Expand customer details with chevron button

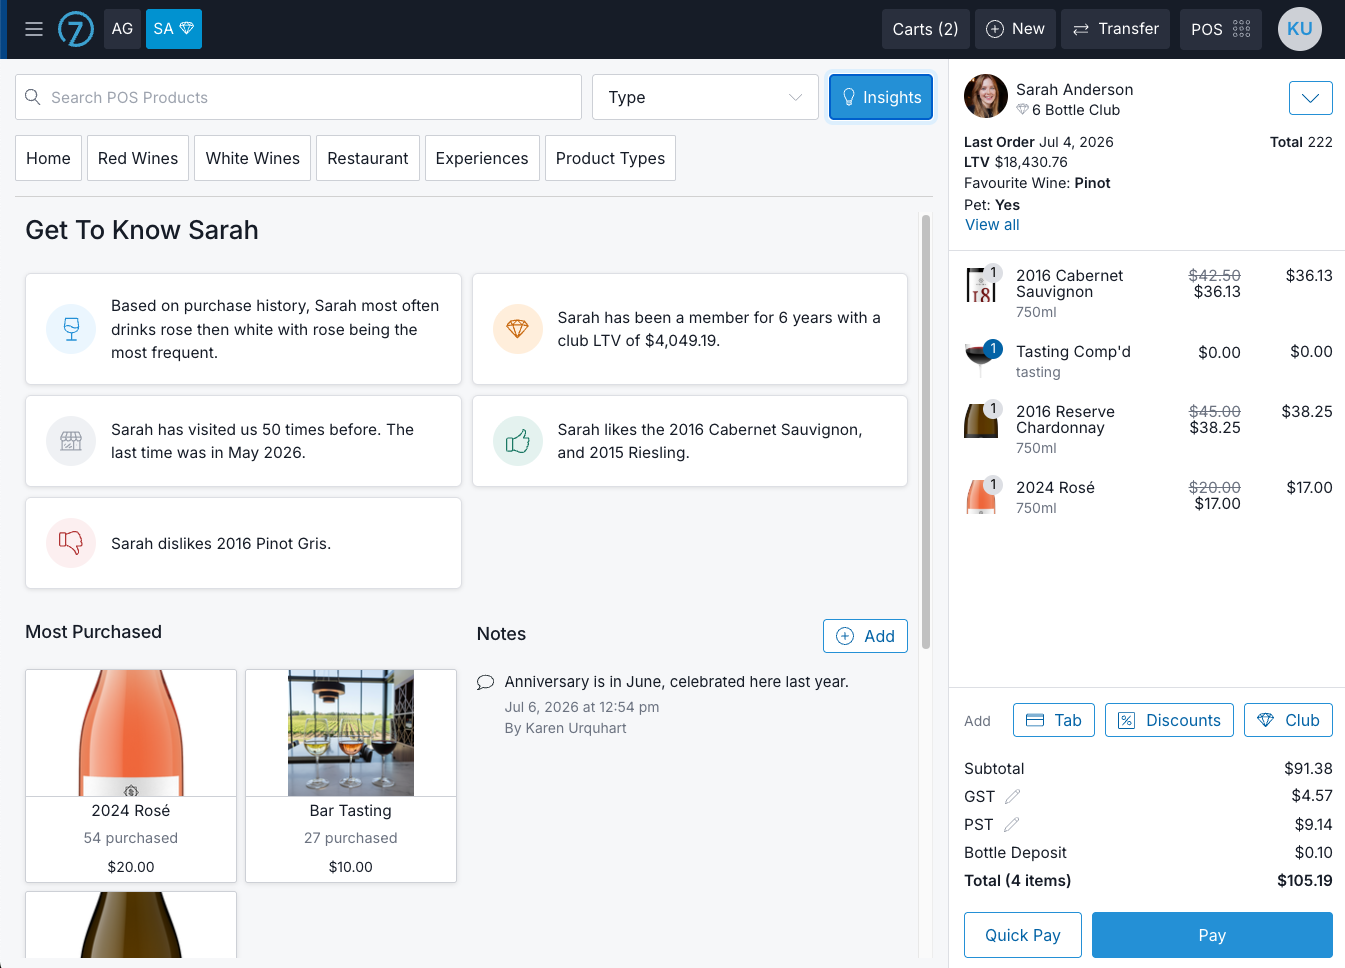[1310, 98]
